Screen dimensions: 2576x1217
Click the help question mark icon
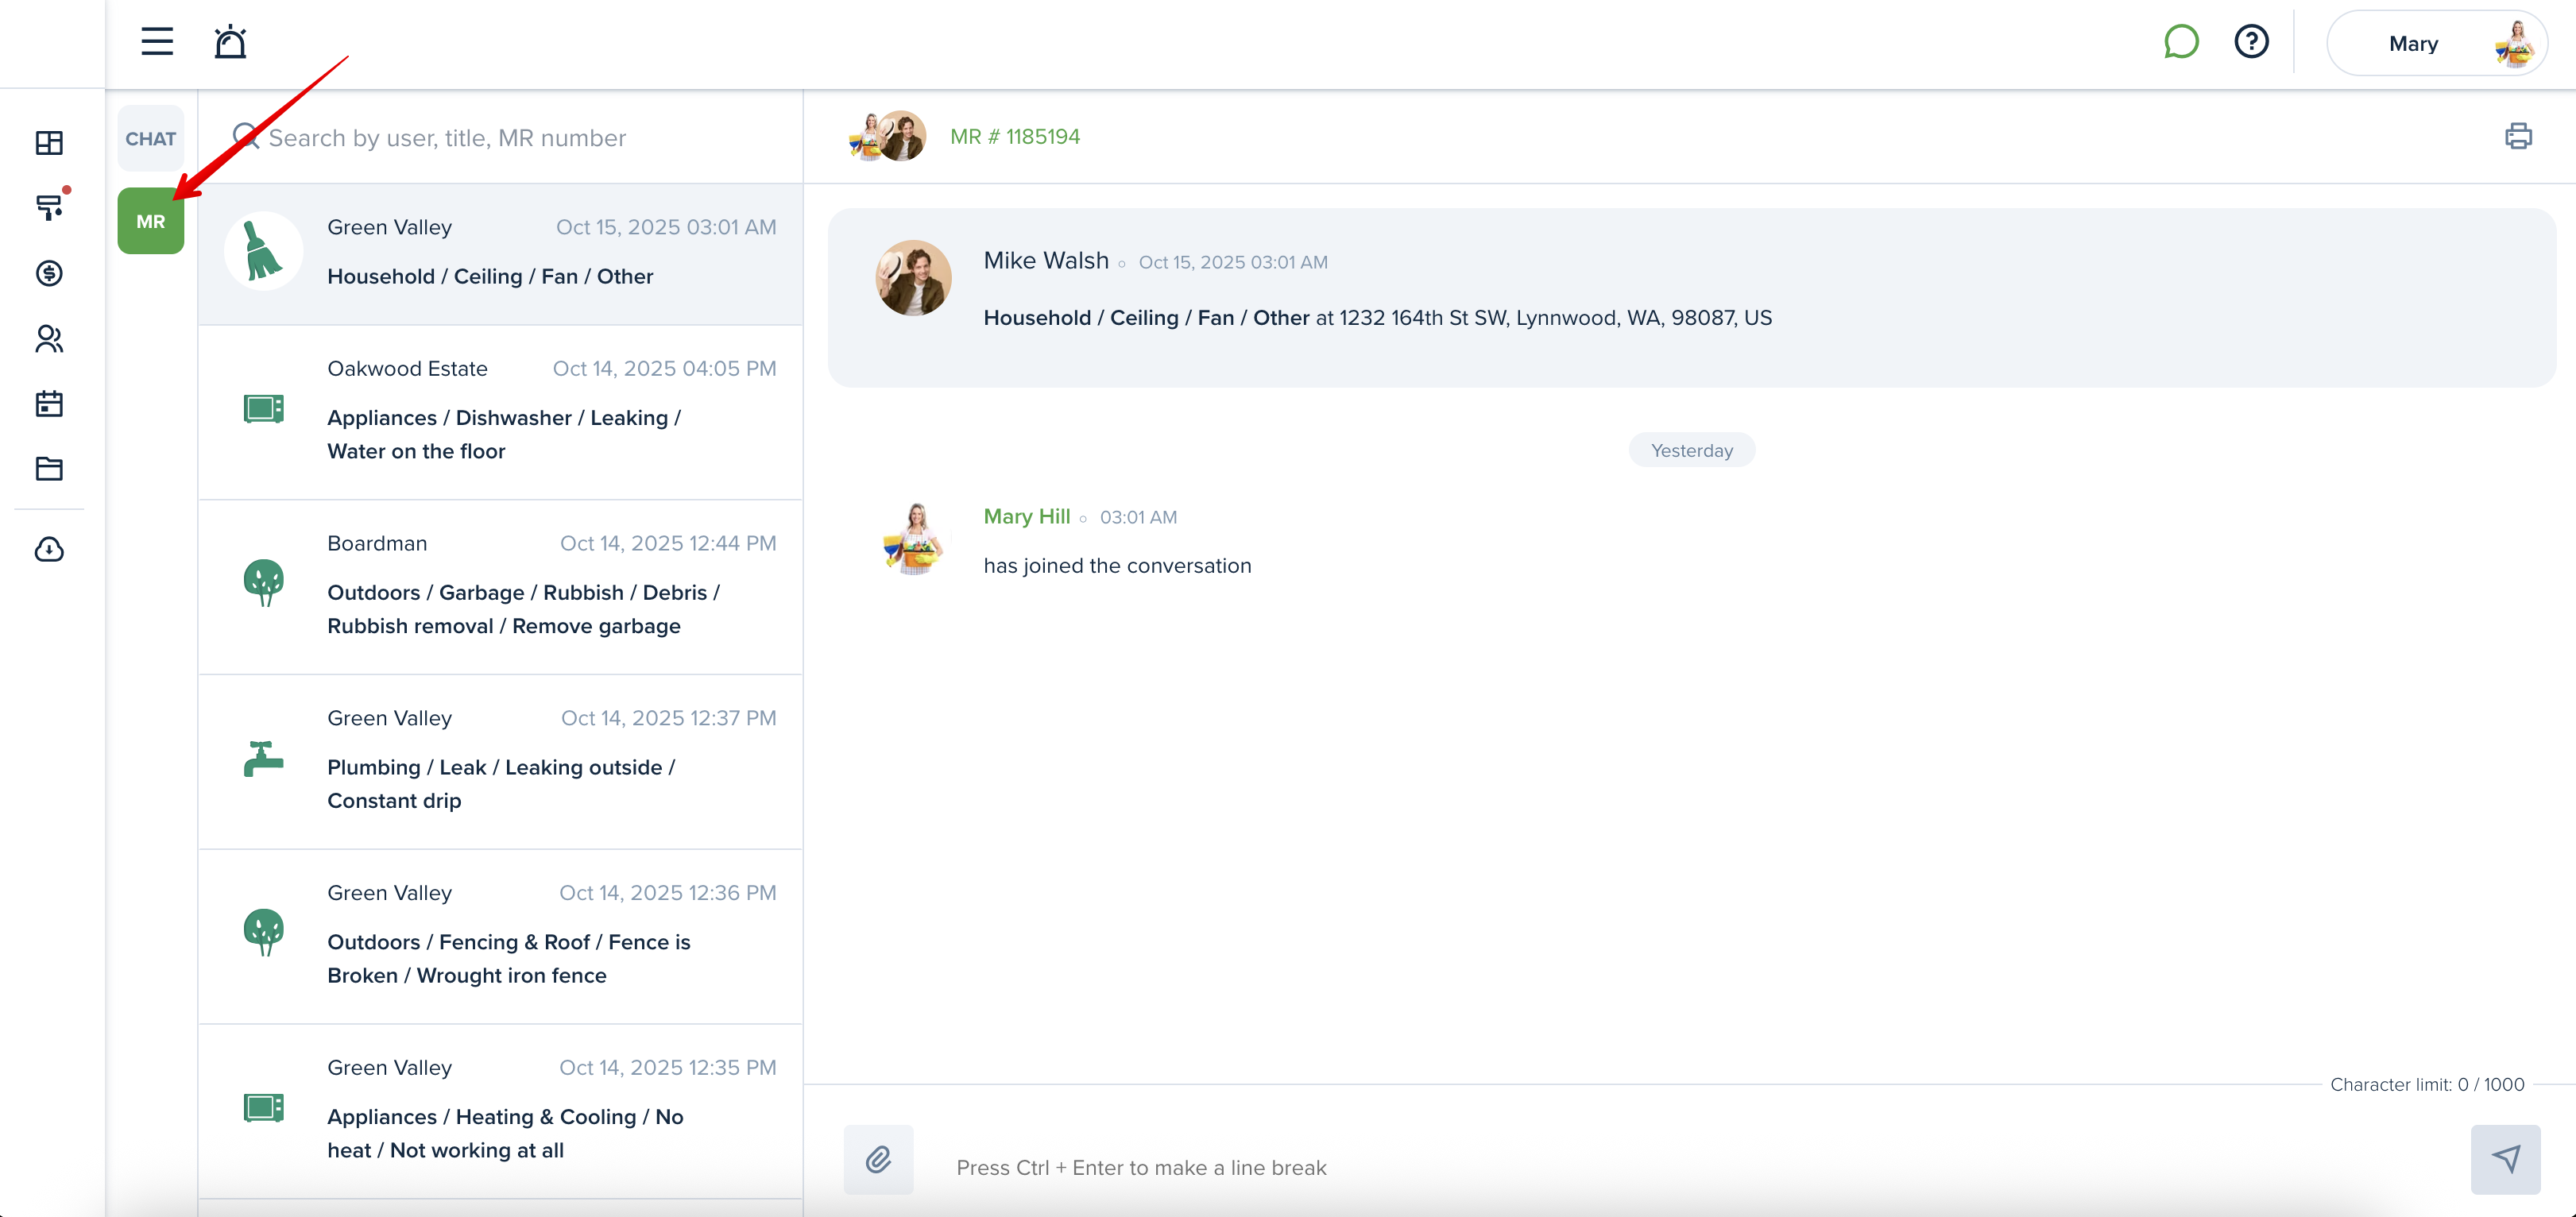click(2251, 42)
